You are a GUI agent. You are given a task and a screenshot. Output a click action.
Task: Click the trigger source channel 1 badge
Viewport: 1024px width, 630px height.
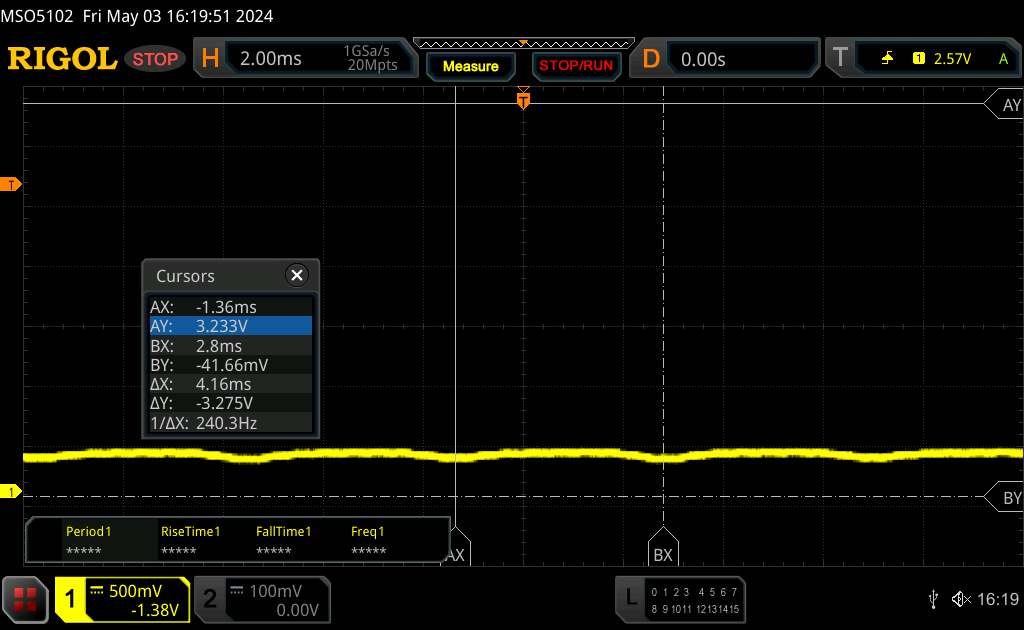[x=918, y=59]
